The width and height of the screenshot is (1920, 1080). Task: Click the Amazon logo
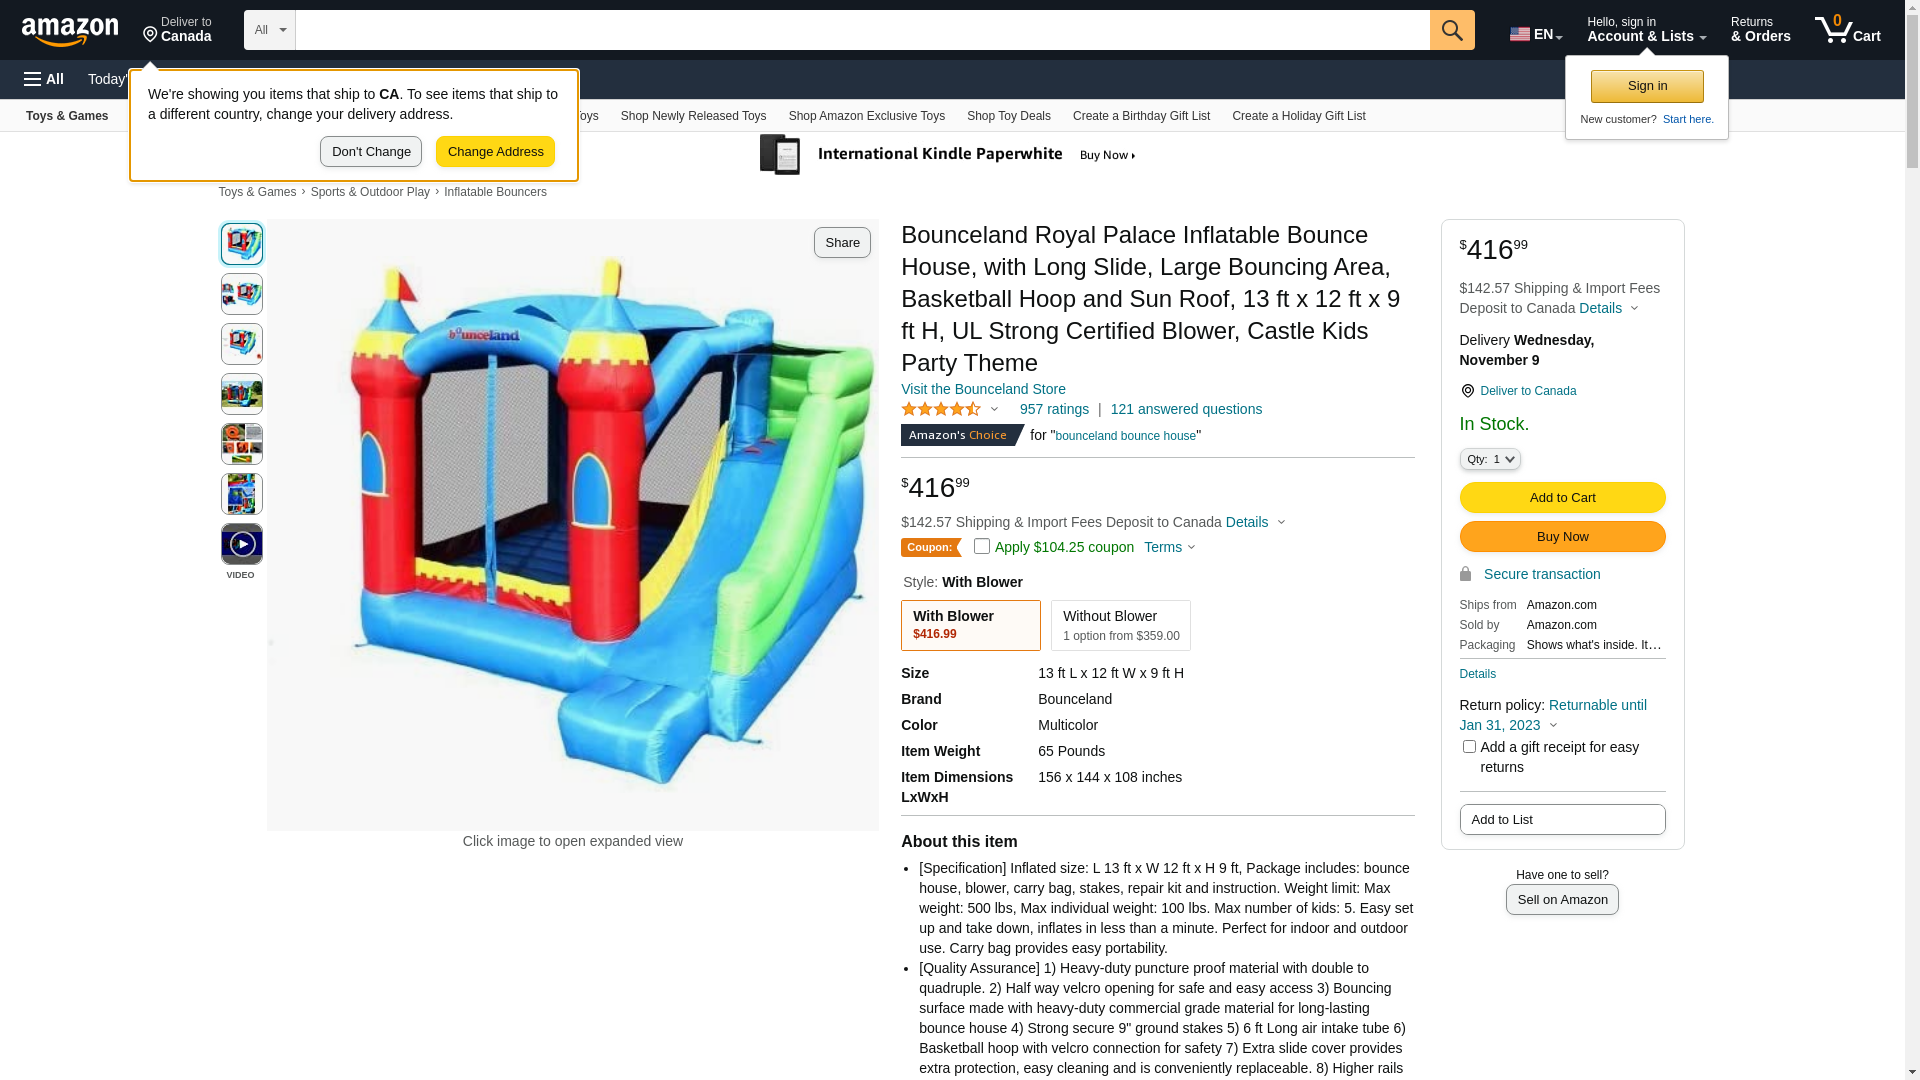tap(70, 32)
